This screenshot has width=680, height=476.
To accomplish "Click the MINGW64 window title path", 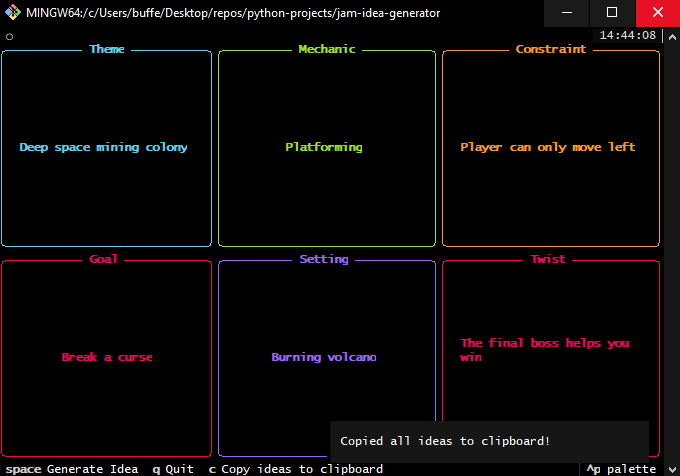I will click(x=233, y=13).
